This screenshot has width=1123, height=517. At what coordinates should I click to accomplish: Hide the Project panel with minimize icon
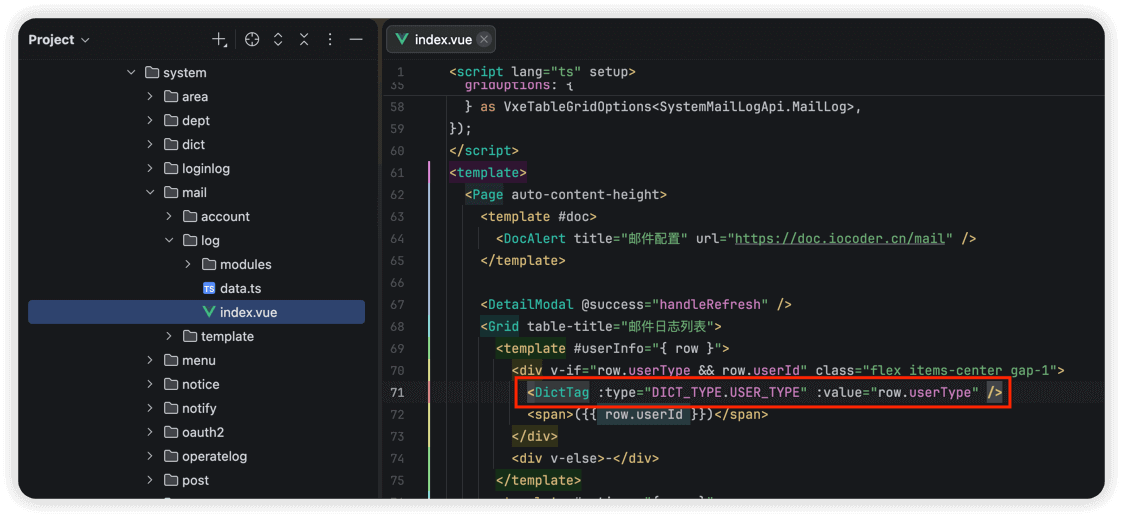tap(356, 40)
